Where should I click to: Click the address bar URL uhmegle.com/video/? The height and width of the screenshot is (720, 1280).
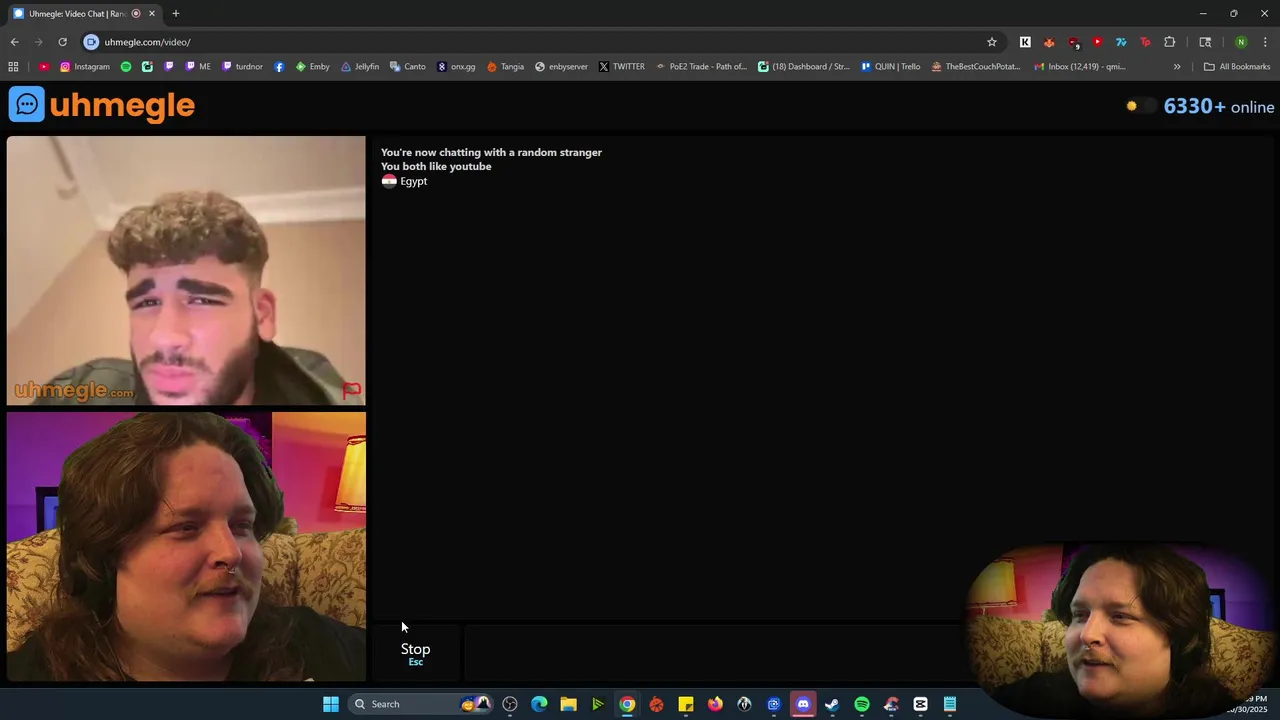coord(147,42)
